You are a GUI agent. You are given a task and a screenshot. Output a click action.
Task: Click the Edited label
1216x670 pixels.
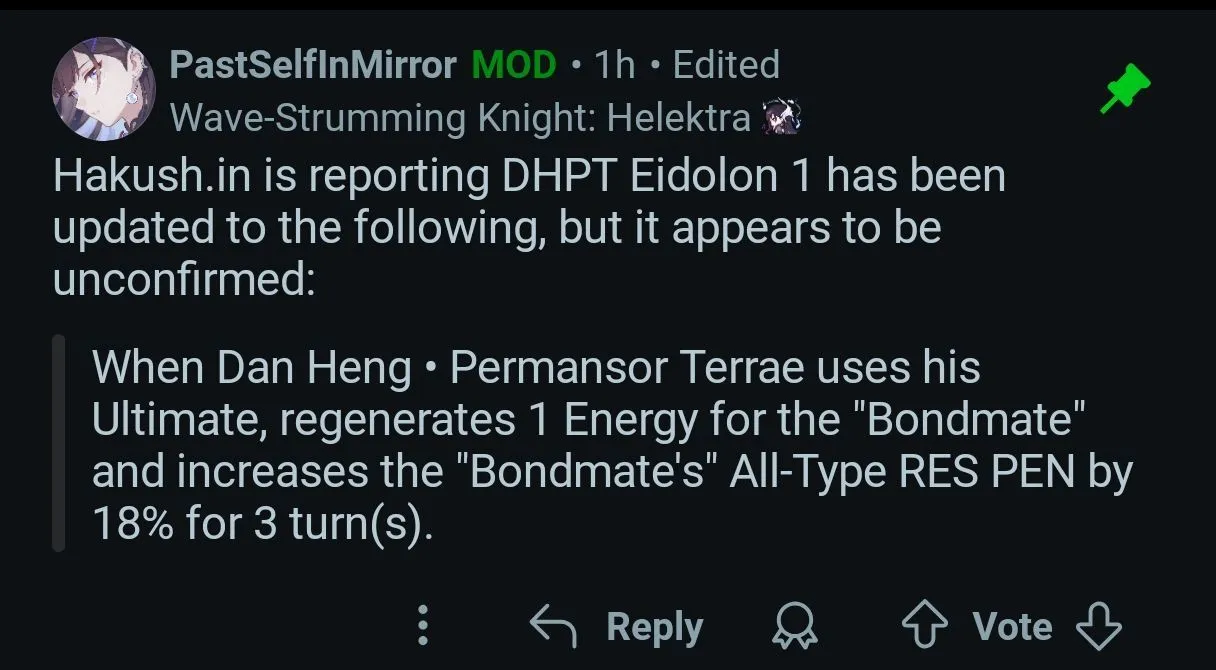pos(726,65)
